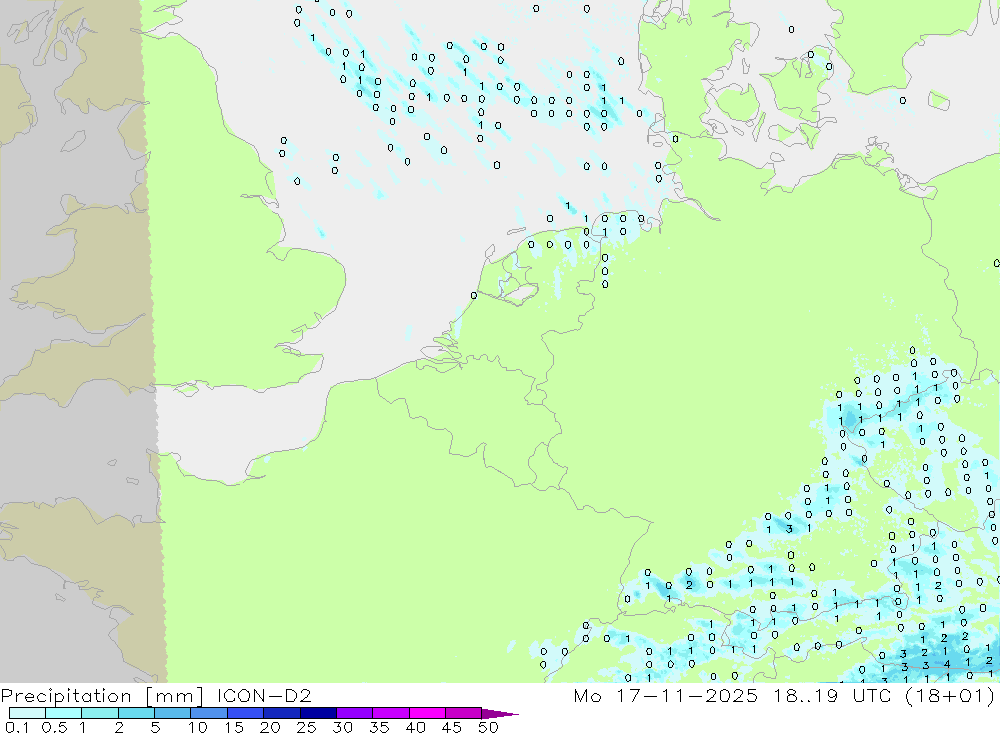Select the 40–45 mm magenta legend segment
The height and width of the screenshot is (733, 1000).
[427, 713]
